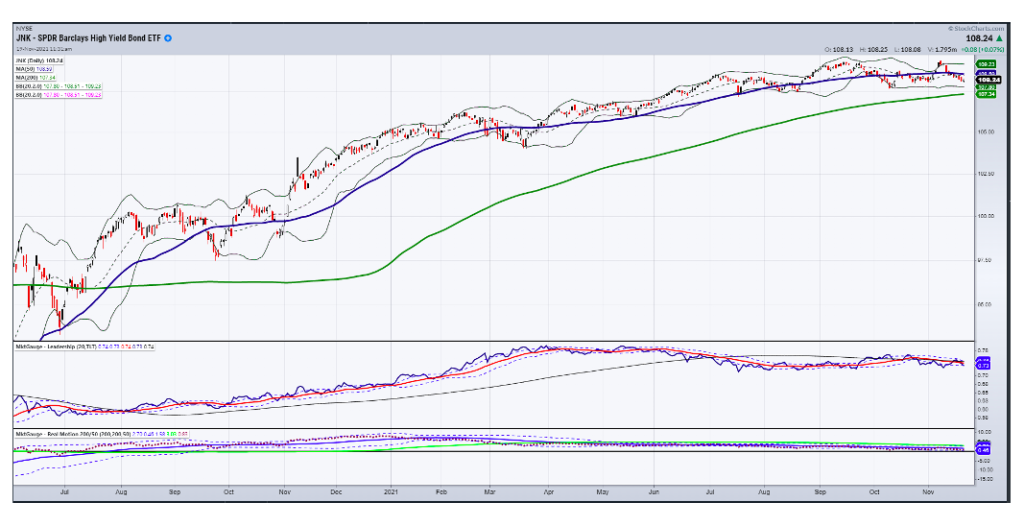Click the last price 108.24 in the header

pyautogui.click(x=980, y=39)
